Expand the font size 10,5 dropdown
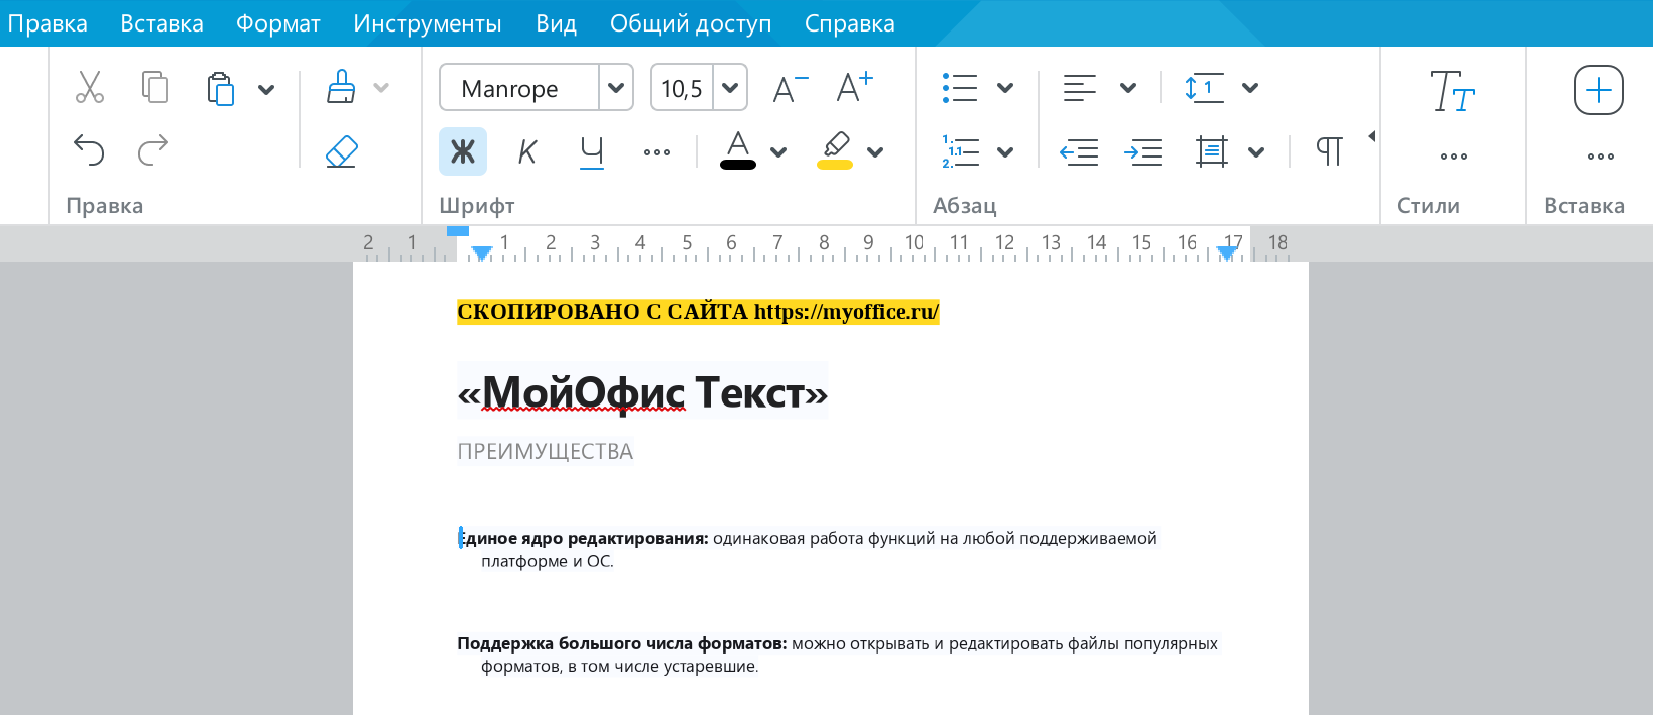This screenshot has width=1653, height=715. click(730, 88)
